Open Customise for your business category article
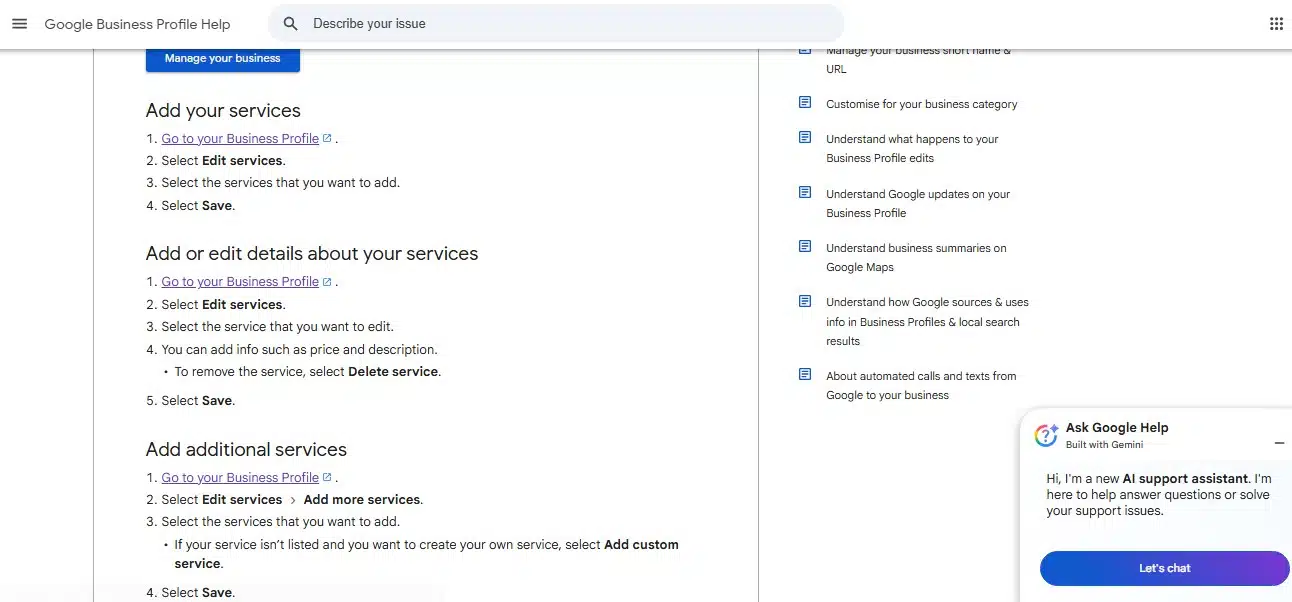This screenshot has width=1292, height=602. [921, 104]
